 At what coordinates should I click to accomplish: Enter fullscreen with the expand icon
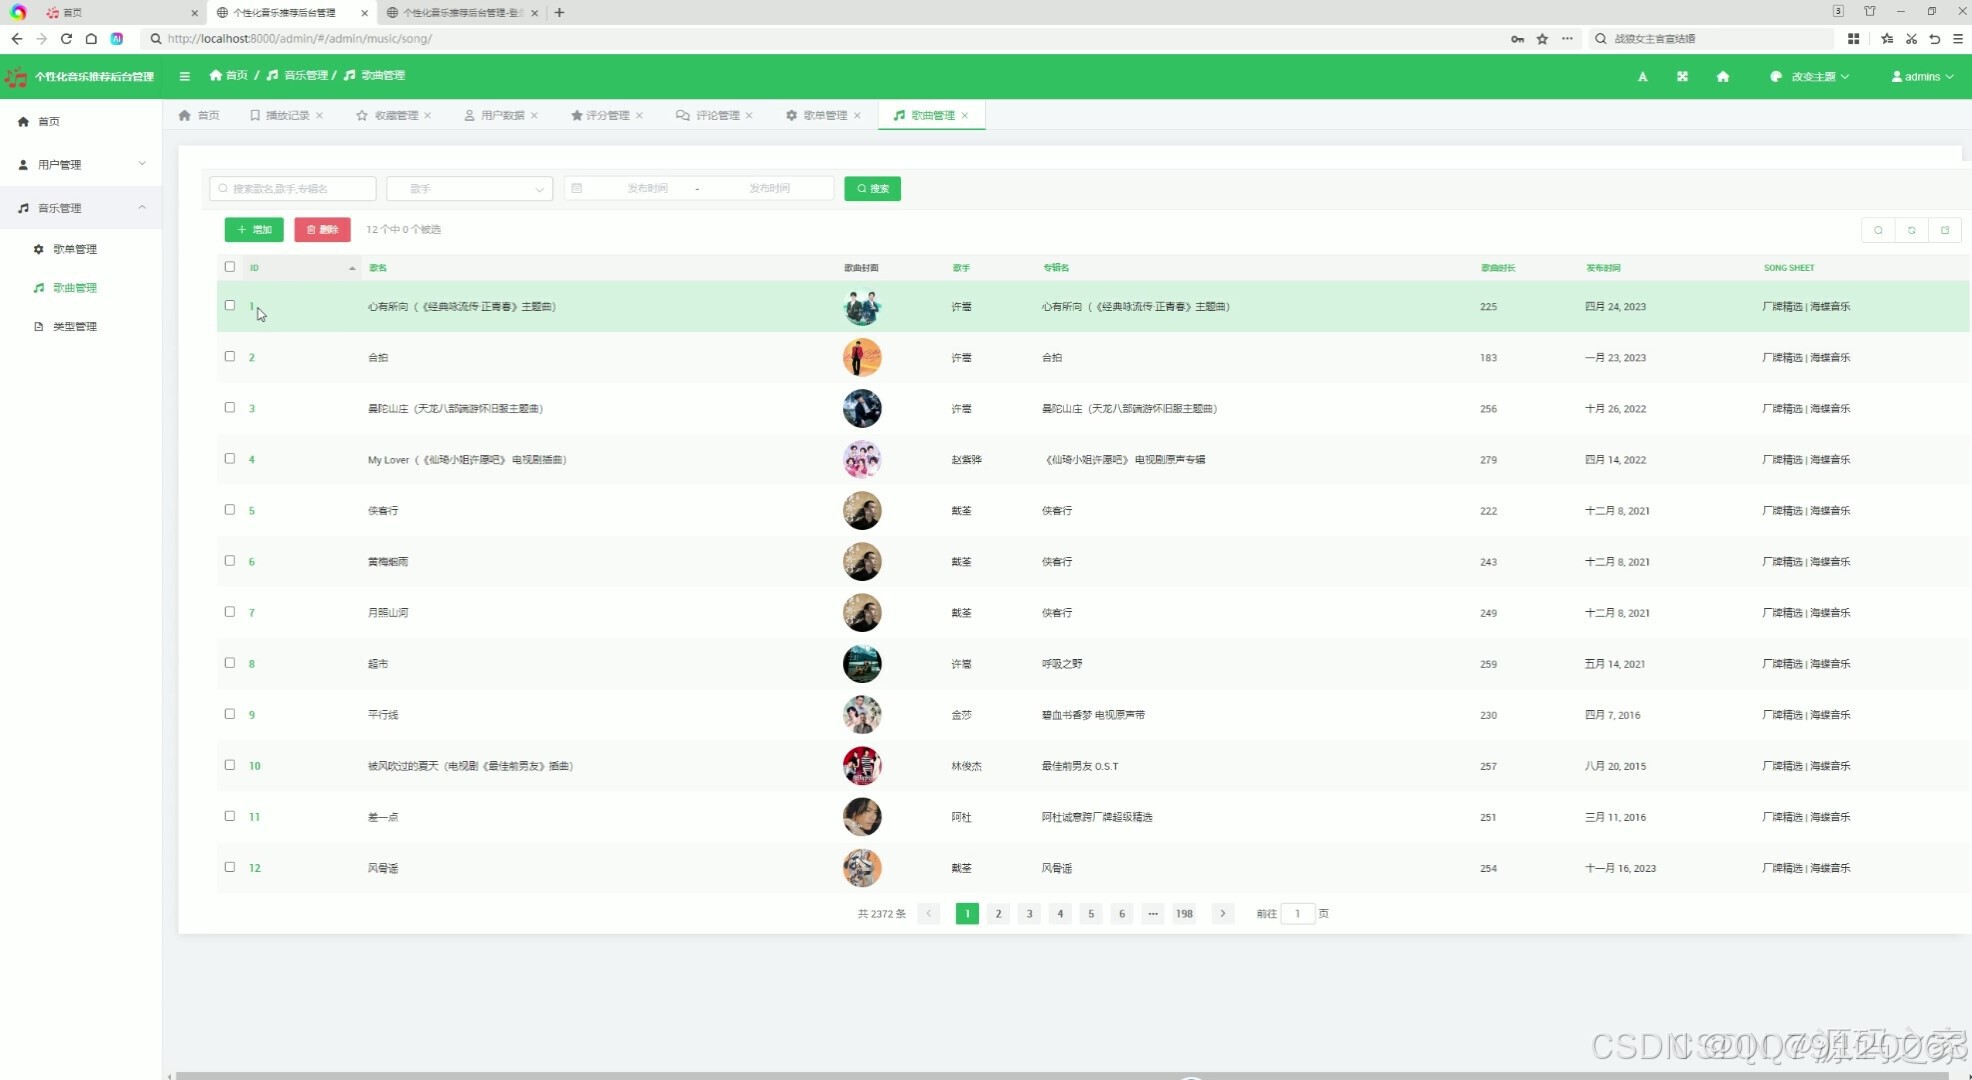(1682, 77)
